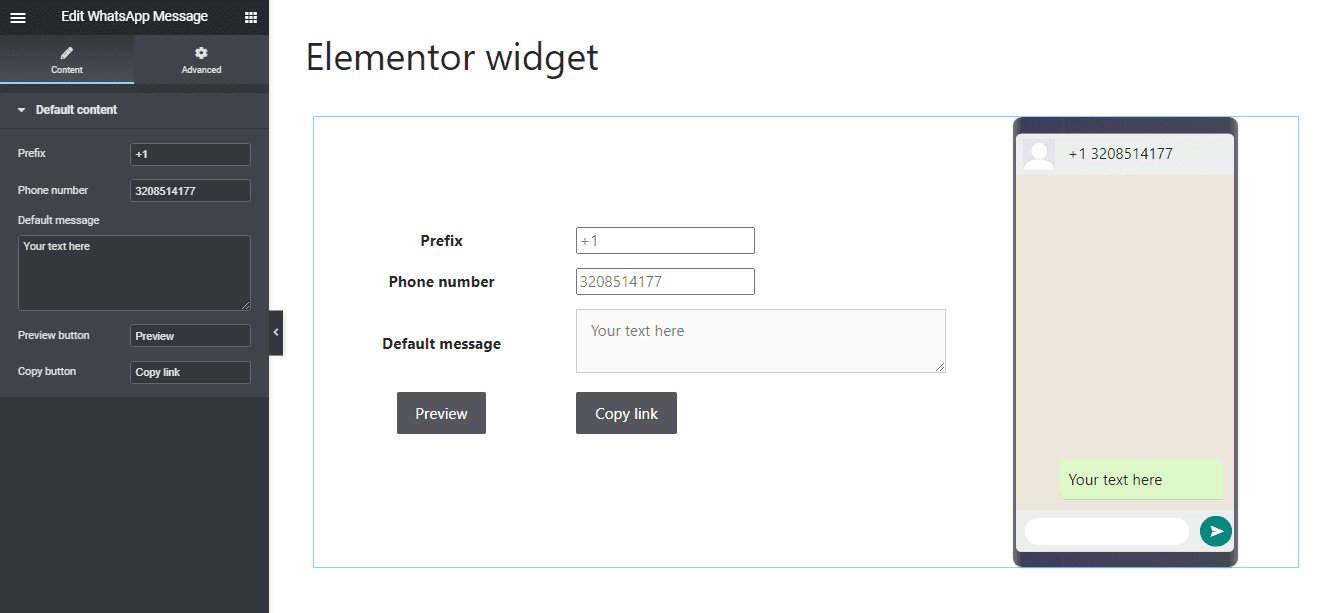1339x613 pixels.
Task: Click the chat input bar in the phone preview
Action: point(1105,530)
